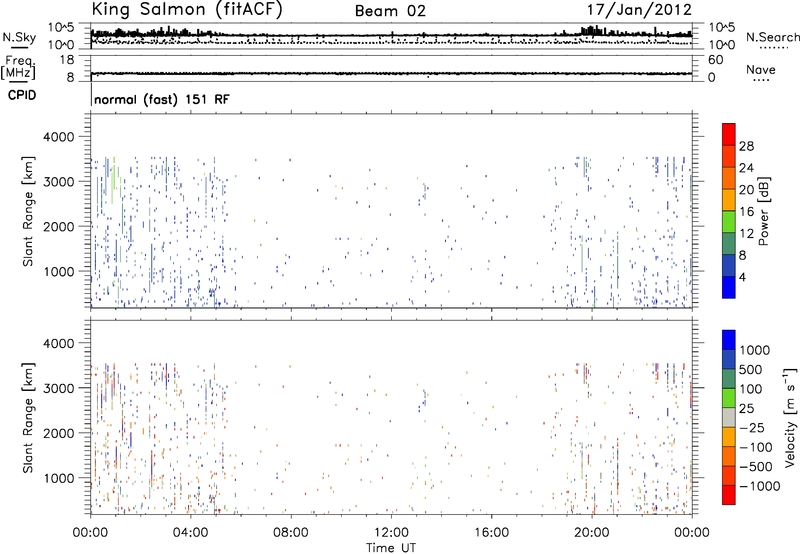Screen dimensions: 800x554
Task: Click the 04:00 time tick label
Action: click(190, 533)
